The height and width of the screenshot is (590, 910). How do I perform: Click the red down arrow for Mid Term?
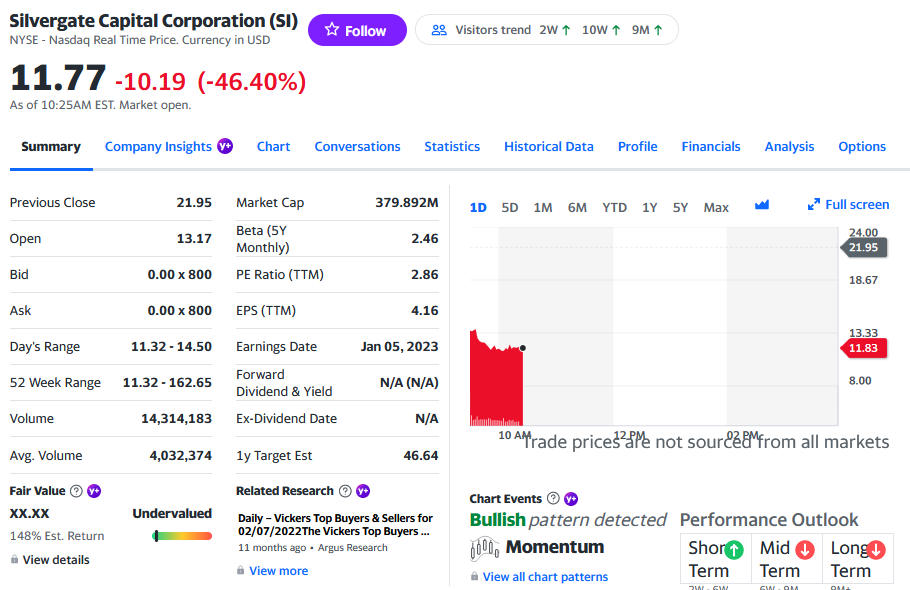point(805,549)
